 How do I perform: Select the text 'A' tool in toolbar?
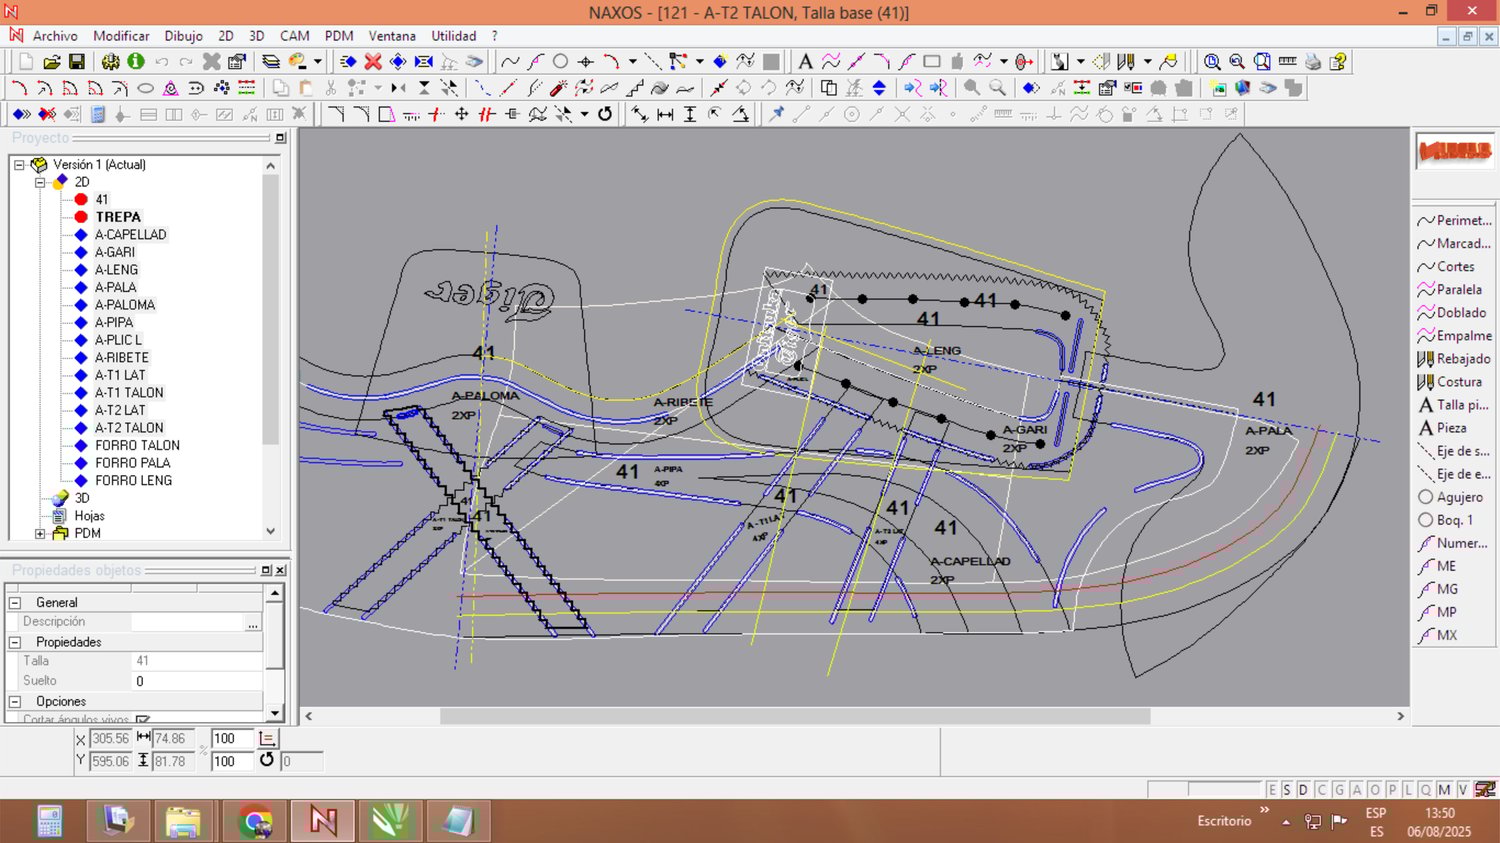pyautogui.click(x=805, y=62)
